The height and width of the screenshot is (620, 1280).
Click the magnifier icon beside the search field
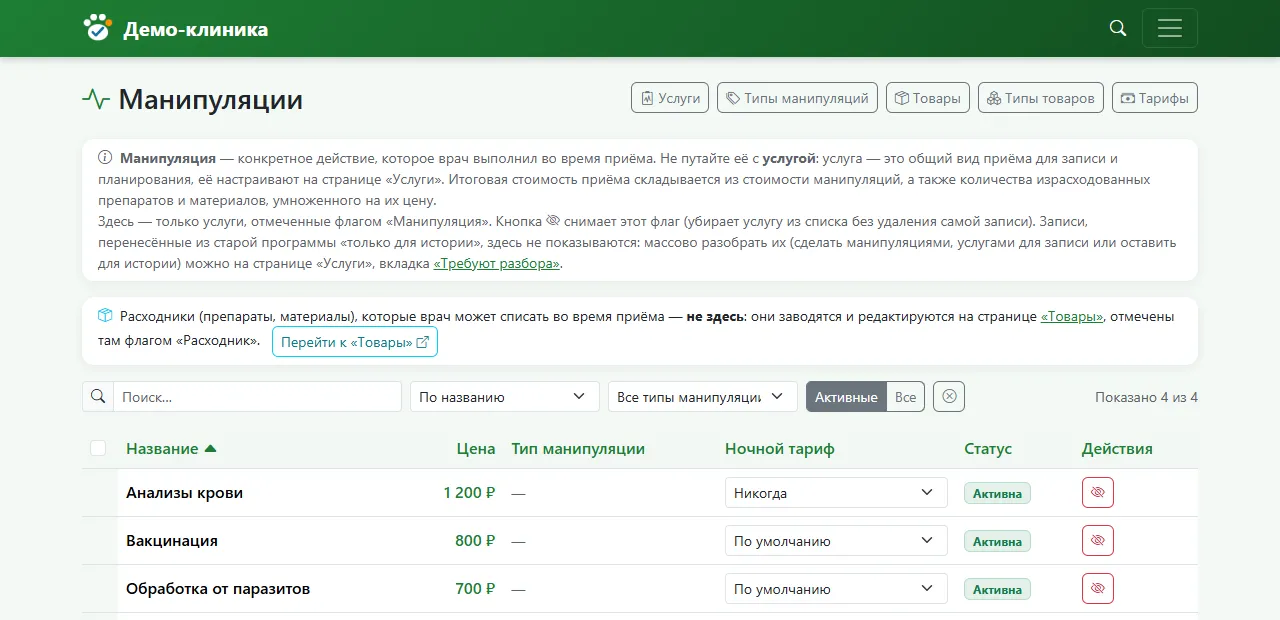click(x=98, y=397)
